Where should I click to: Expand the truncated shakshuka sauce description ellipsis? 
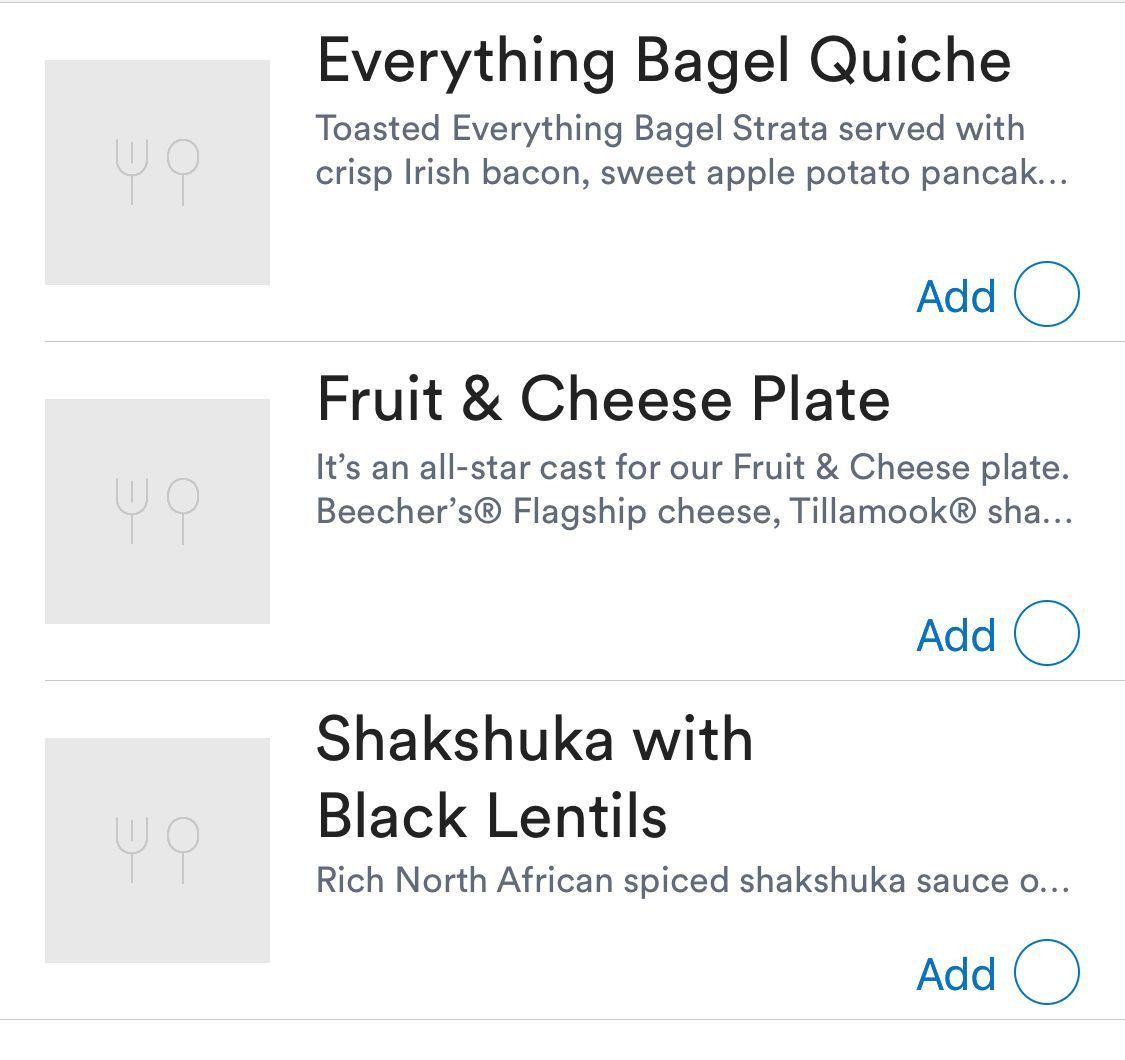click(1053, 881)
